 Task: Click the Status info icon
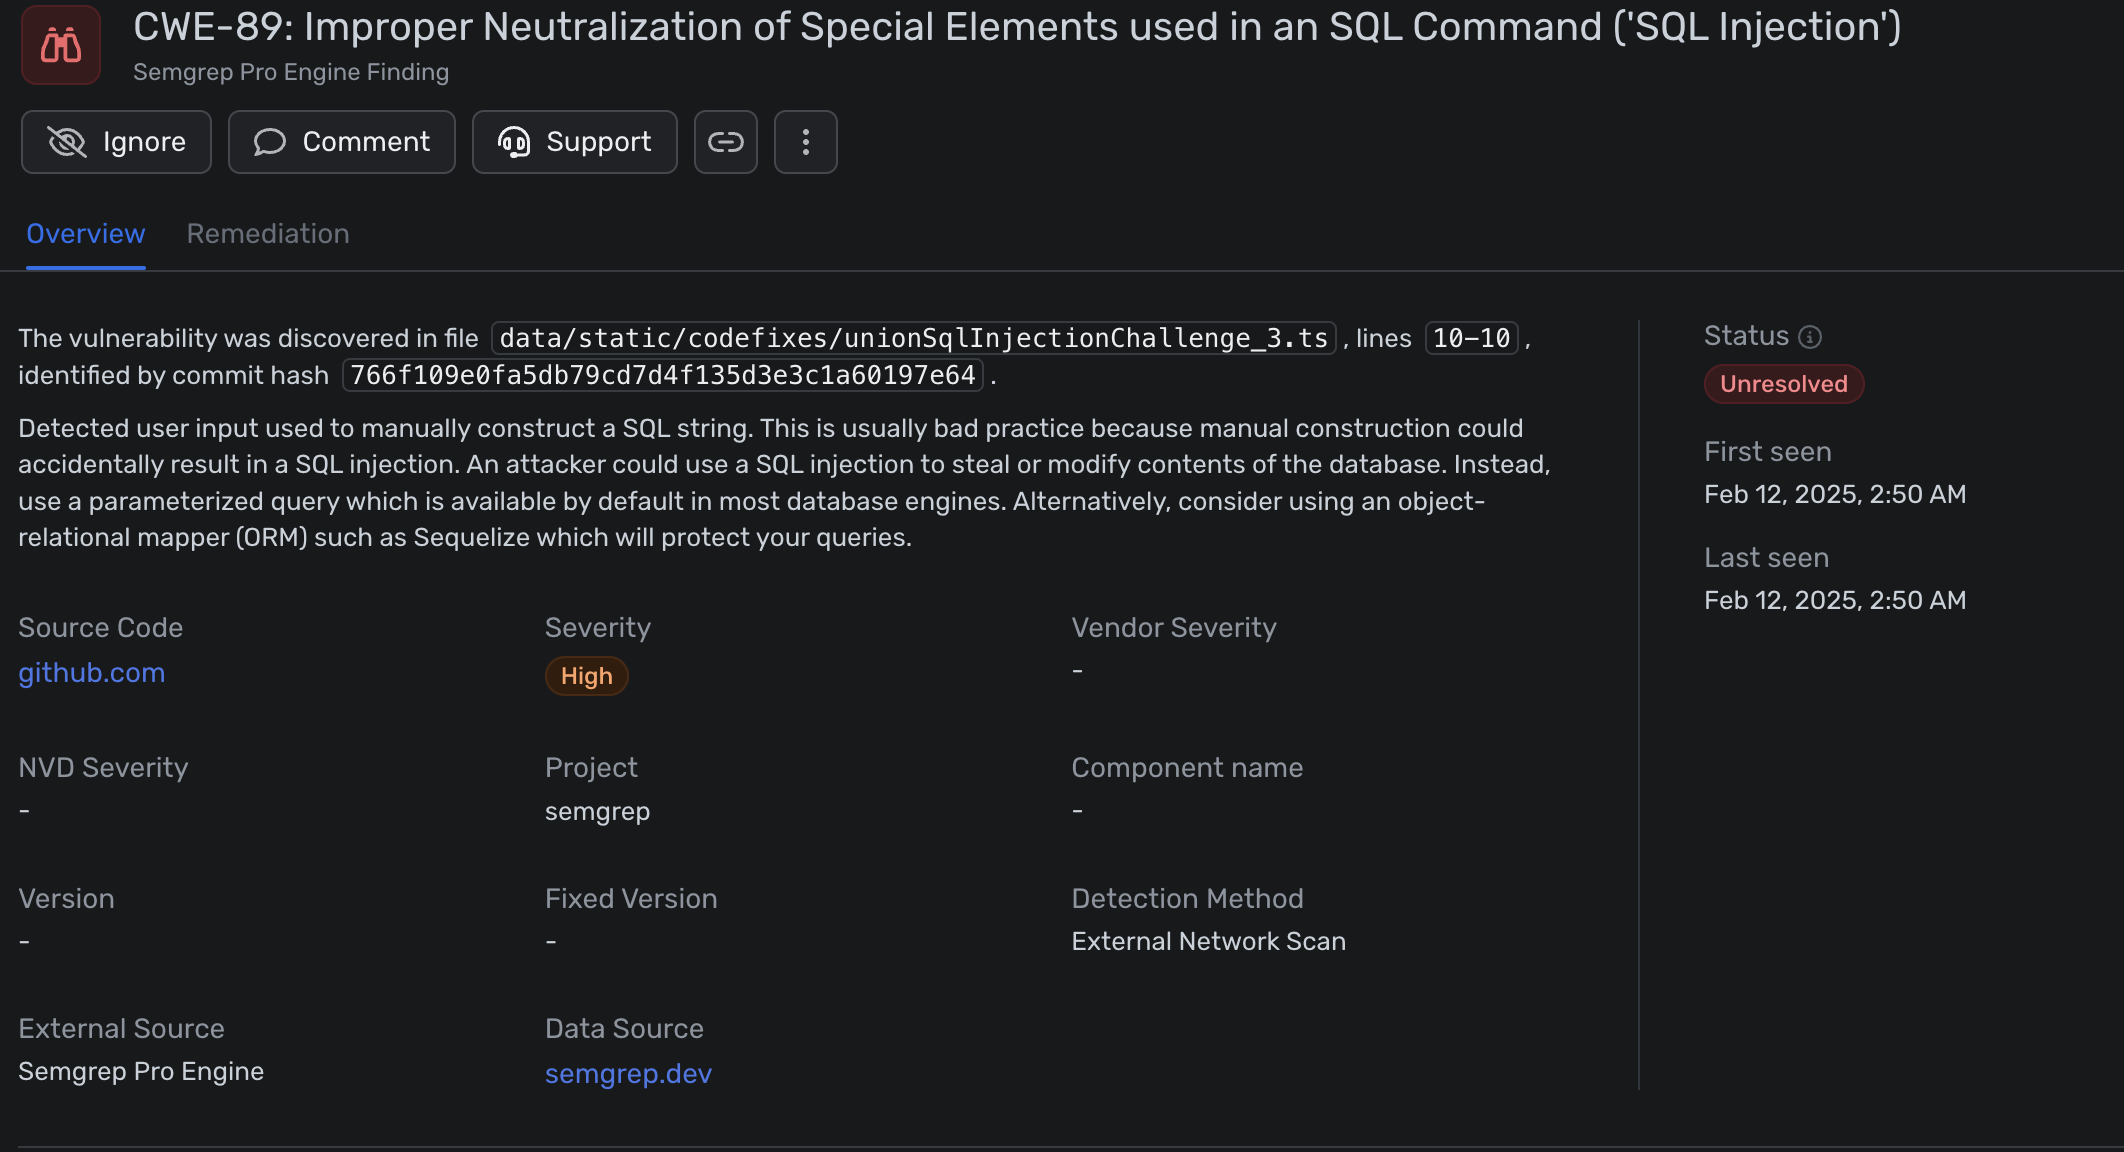pos(1810,337)
